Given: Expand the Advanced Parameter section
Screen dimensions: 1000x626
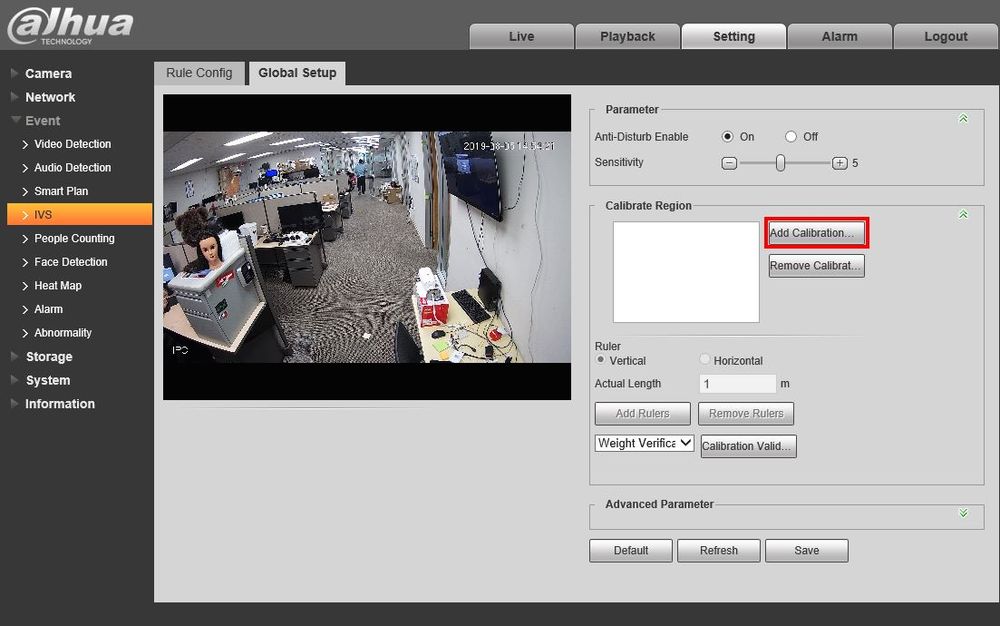Looking at the screenshot, I should click(963, 513).
